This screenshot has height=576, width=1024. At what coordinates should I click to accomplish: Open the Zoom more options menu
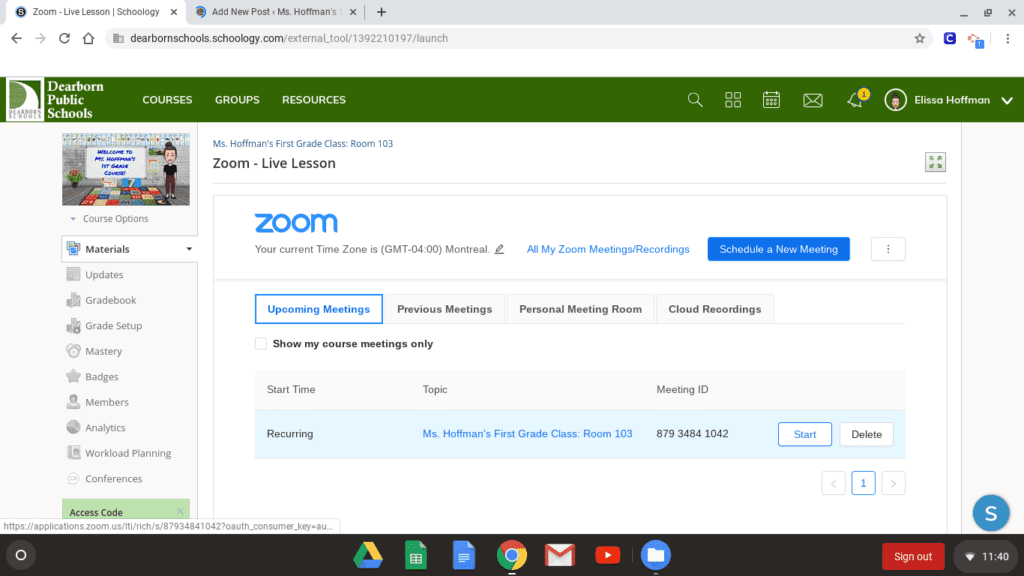[888, 249]
